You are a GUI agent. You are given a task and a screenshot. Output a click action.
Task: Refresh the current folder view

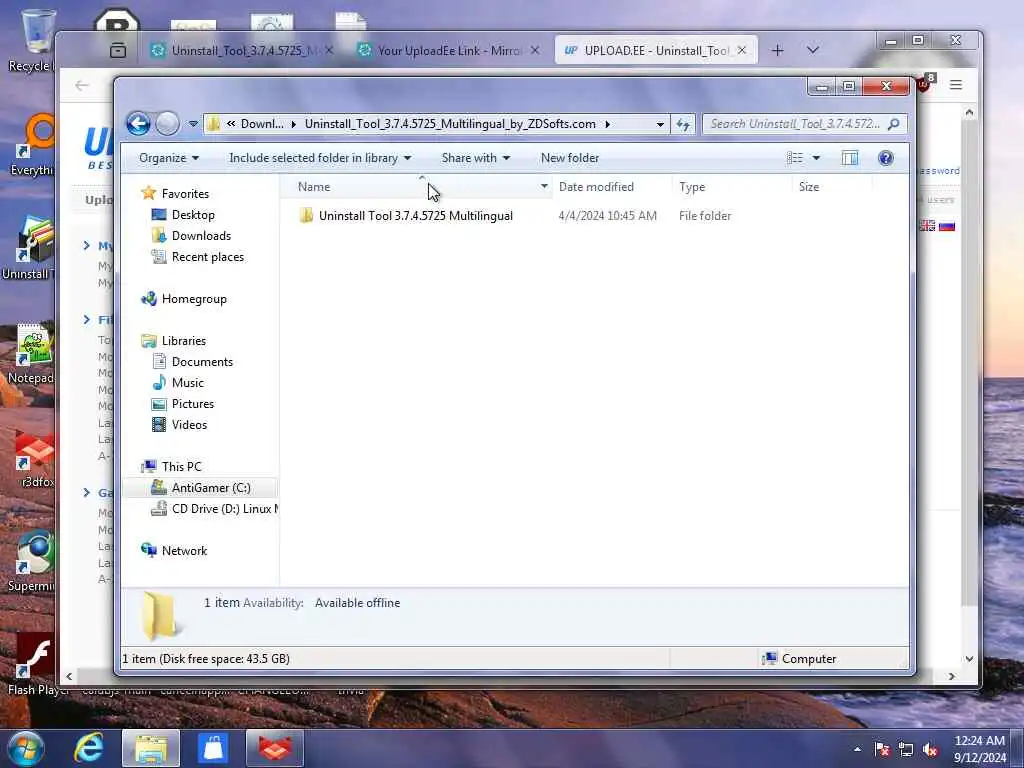pyautogui.click(x=683, y=124)
